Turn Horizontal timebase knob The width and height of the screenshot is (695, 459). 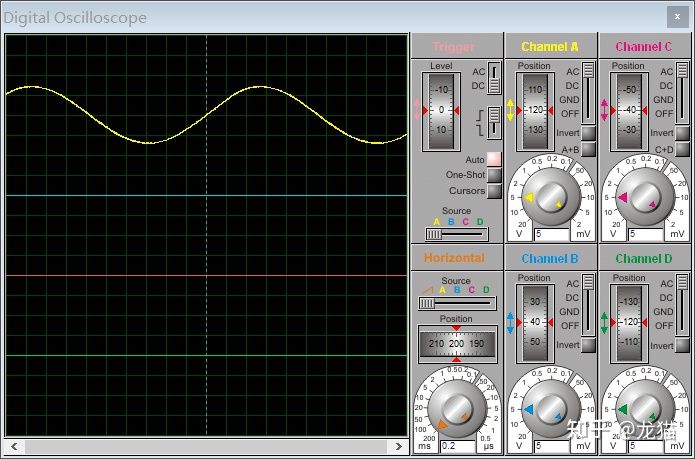(457, 409)
